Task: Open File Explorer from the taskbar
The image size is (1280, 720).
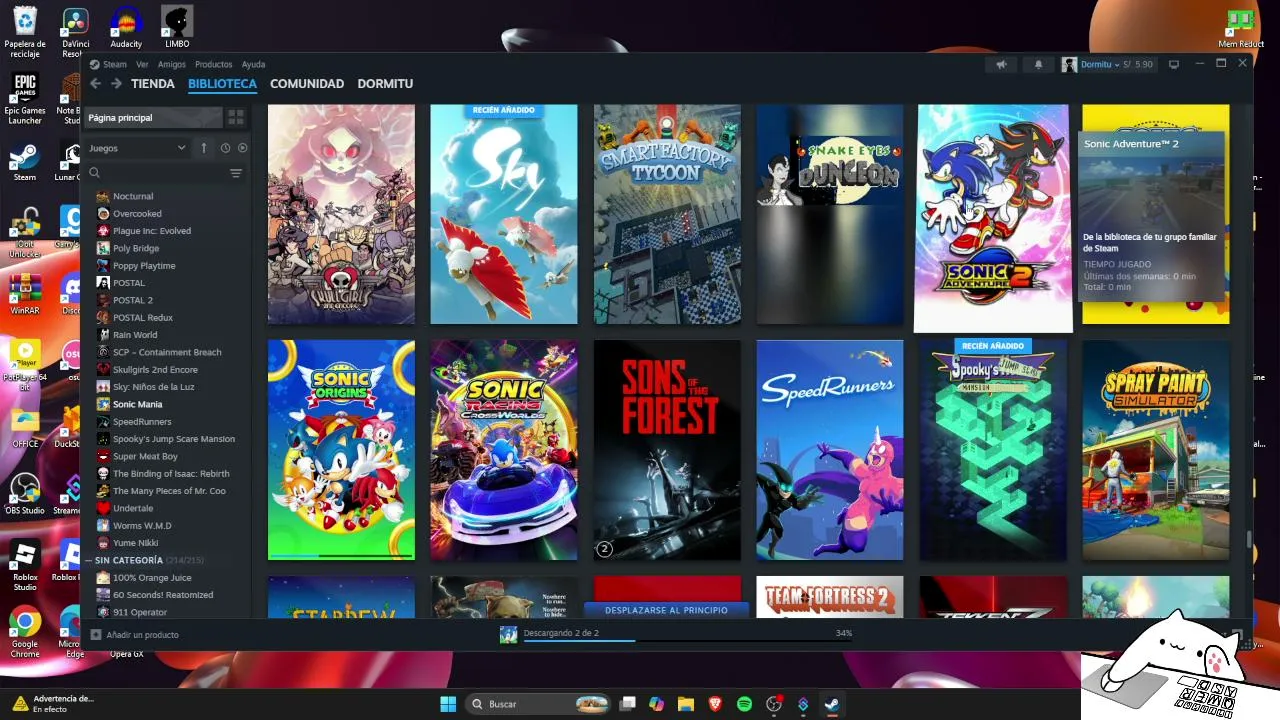Action: point(686,704)
